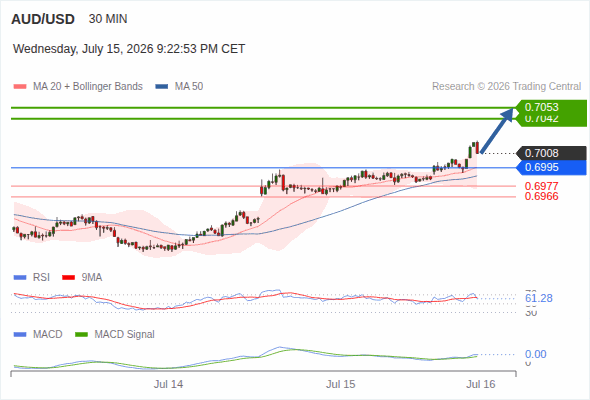Click the MACD blue legend swatch
This screenshot has height=400, width=590.
pos(20,335)
